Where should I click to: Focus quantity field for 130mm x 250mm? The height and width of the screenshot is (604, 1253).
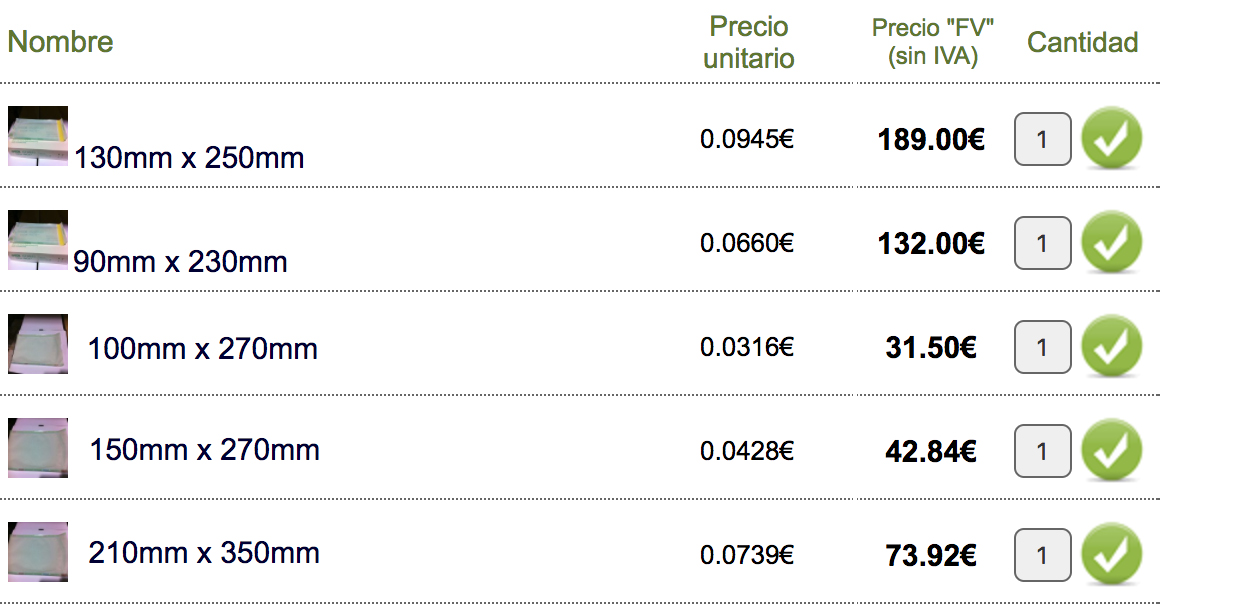click(x=1042, y=139)
